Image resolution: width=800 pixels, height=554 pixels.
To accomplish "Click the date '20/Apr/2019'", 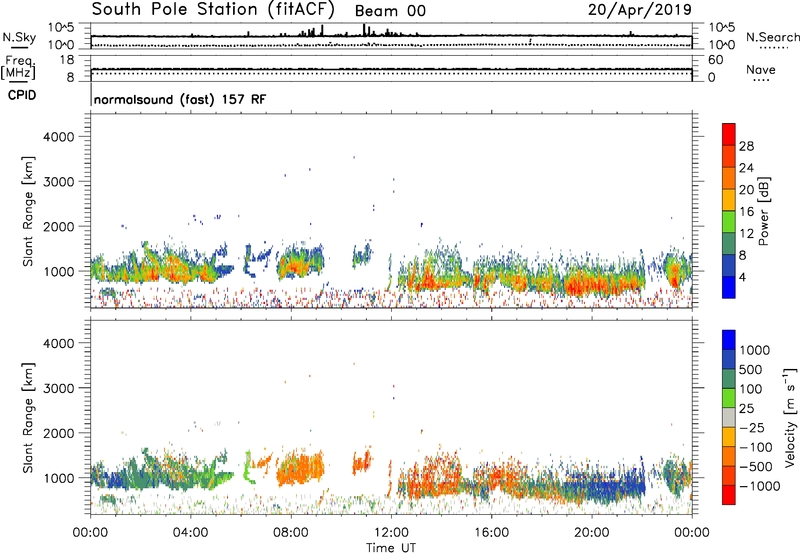I will coord(640,10).
